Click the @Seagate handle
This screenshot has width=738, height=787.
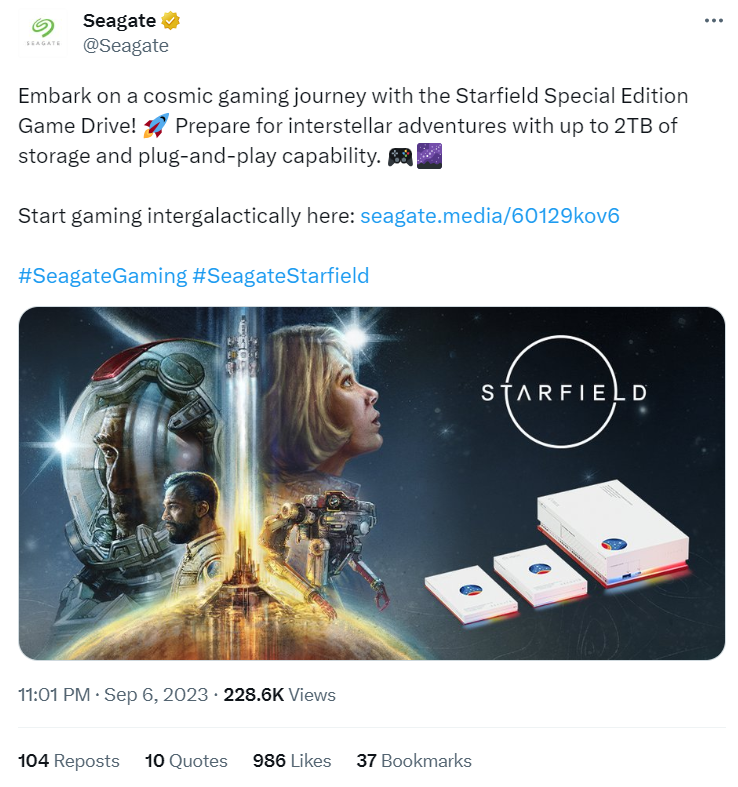(x=126, y=46)
